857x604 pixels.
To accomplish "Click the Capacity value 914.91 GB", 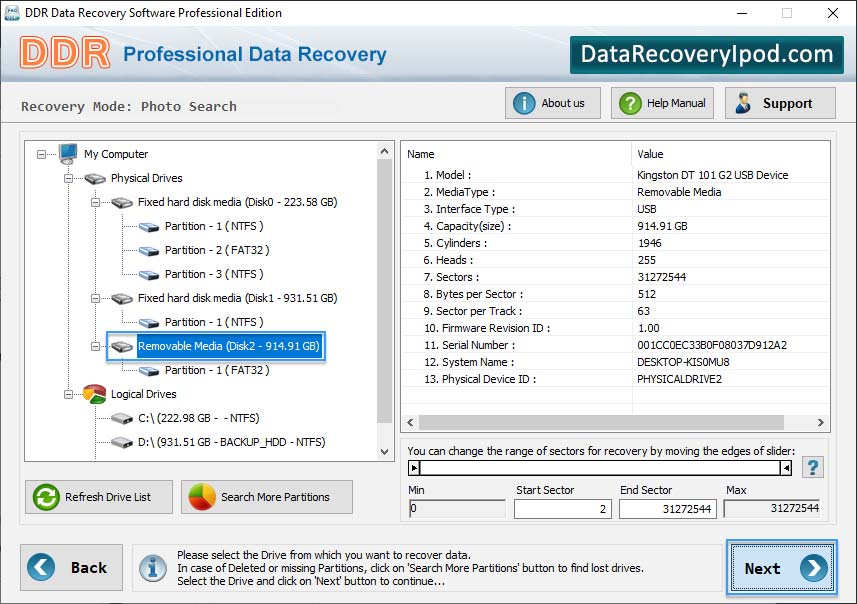I will point(662,226).
